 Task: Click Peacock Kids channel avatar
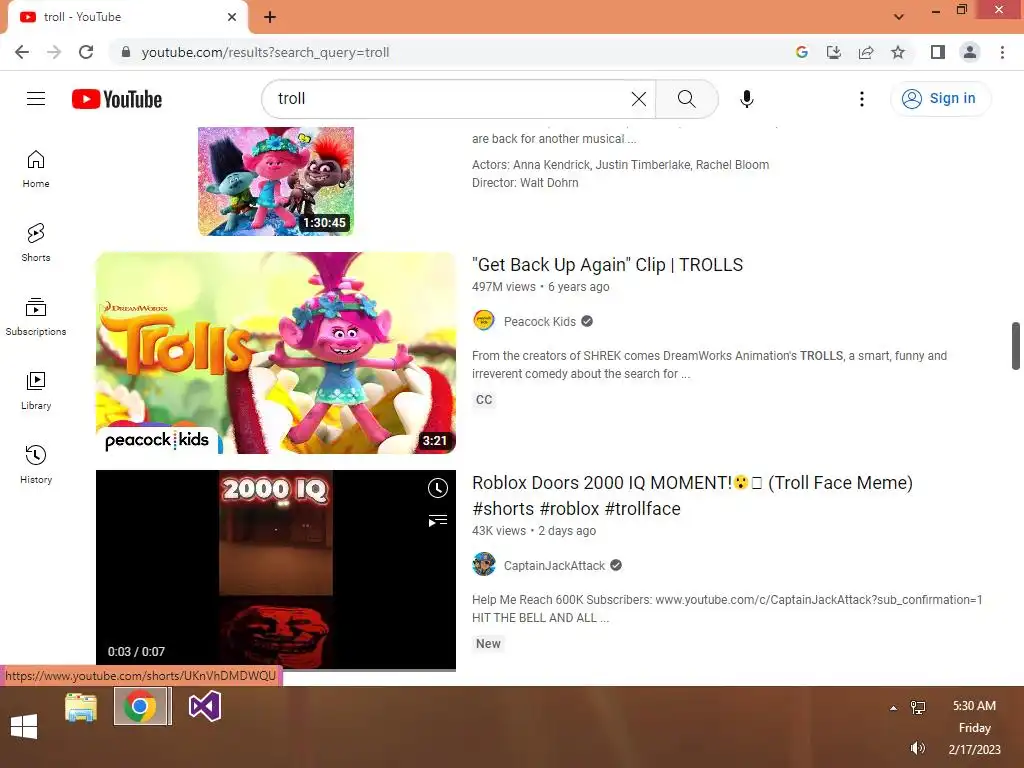pyautogui.click(x=484, y=321)
